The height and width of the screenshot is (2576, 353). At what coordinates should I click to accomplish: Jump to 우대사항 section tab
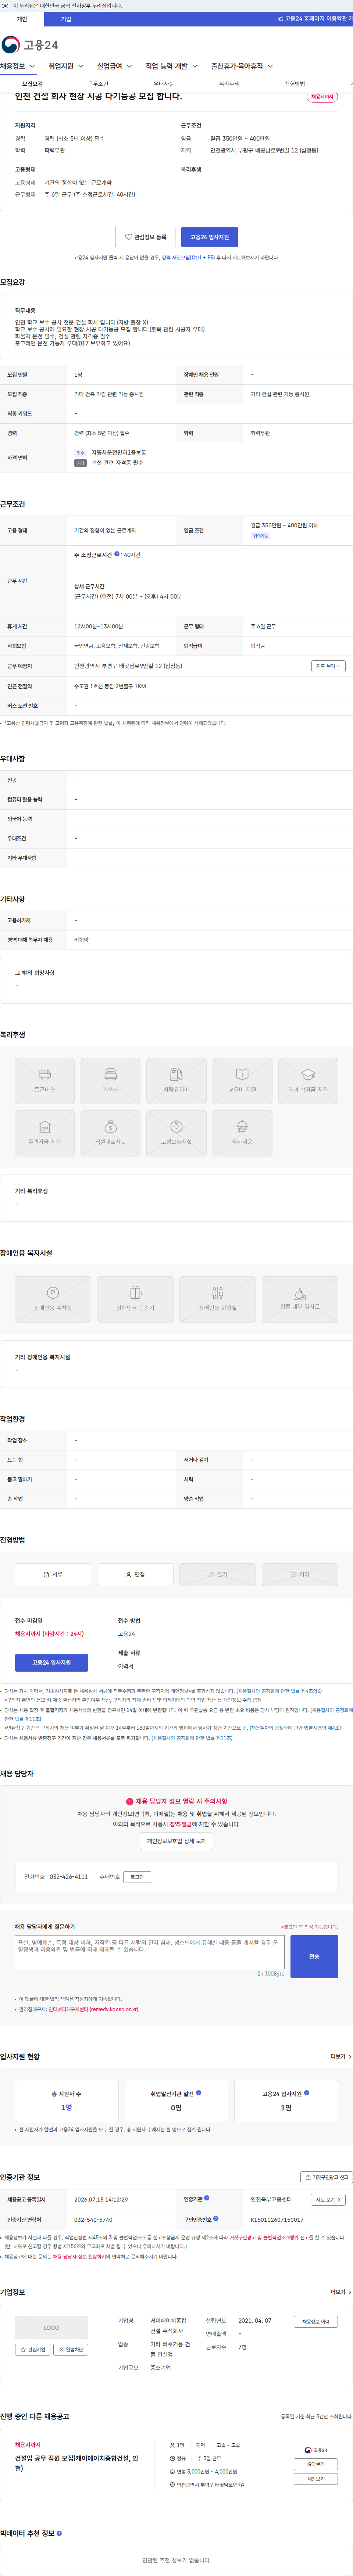click(164, 84)
